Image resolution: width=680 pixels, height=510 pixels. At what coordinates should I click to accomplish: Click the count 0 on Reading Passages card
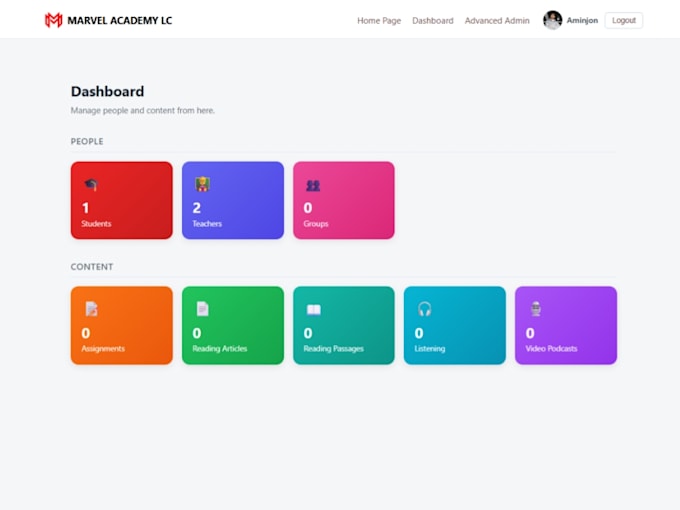point(308,333)
